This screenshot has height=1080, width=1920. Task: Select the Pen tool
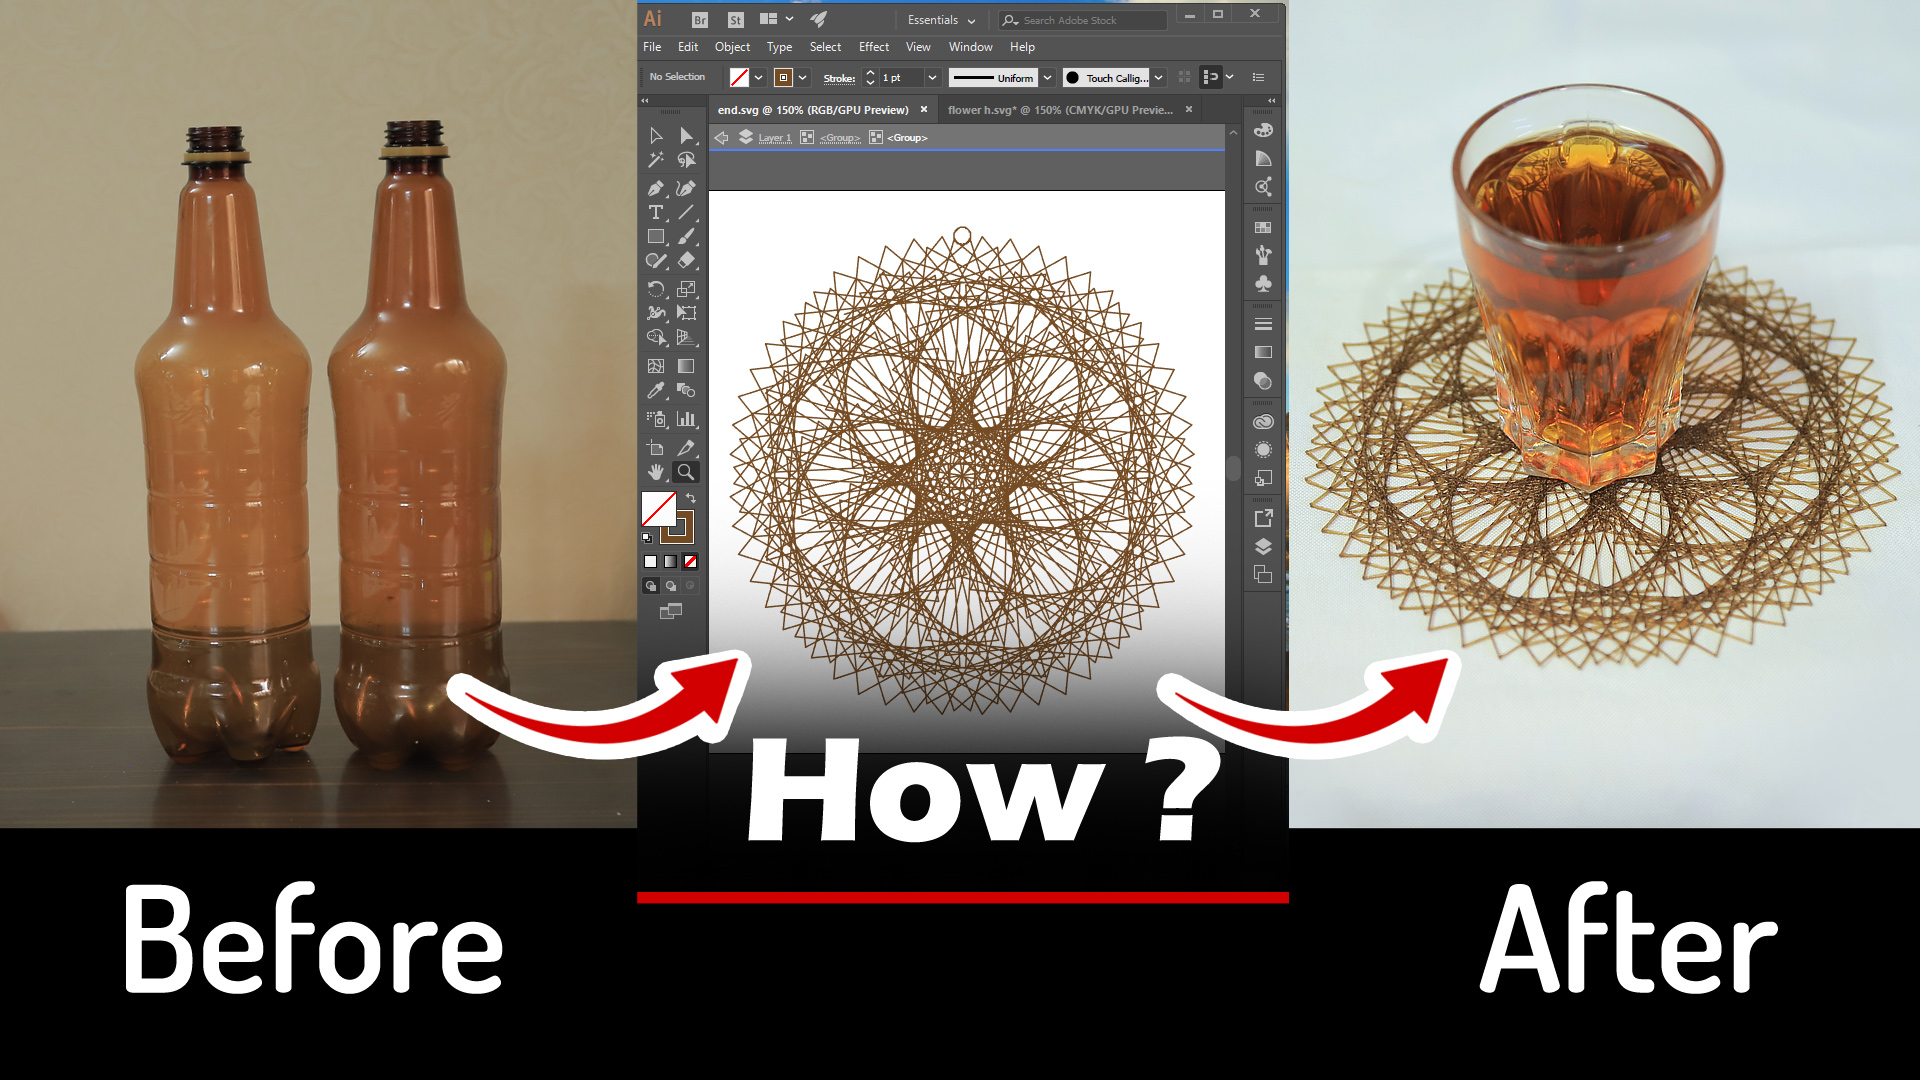[x=655, y=188]
